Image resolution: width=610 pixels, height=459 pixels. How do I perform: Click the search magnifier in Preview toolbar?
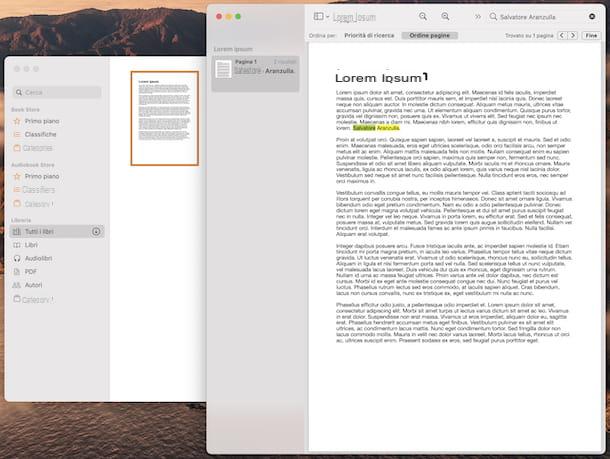pyautogui.click(x=493, y=17)
